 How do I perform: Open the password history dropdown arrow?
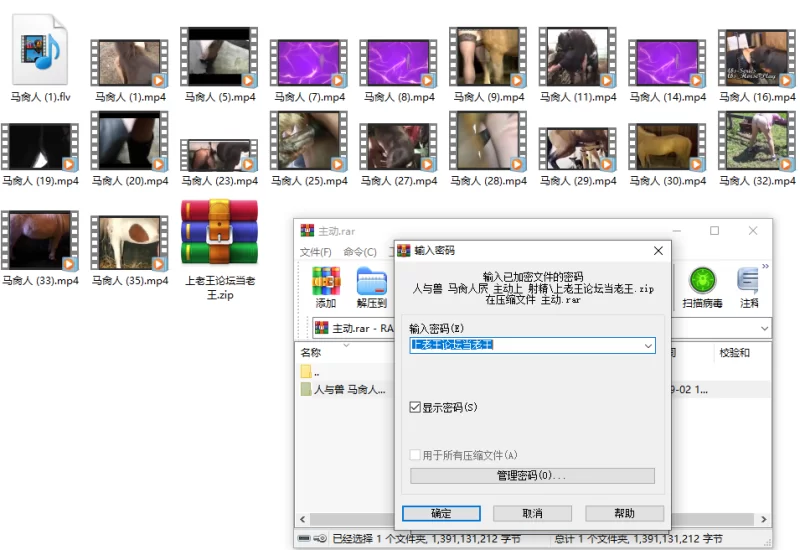(648, 345)
